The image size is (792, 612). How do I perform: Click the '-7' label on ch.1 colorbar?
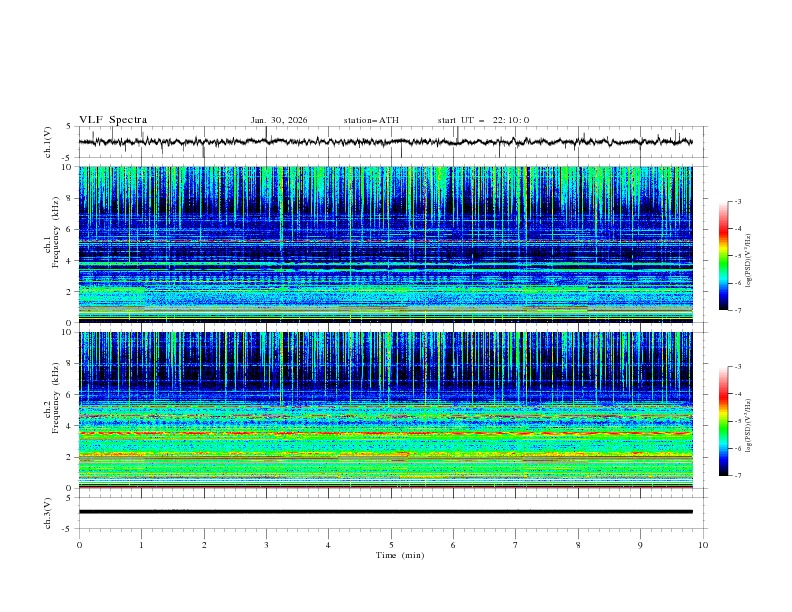click(738, 310)
